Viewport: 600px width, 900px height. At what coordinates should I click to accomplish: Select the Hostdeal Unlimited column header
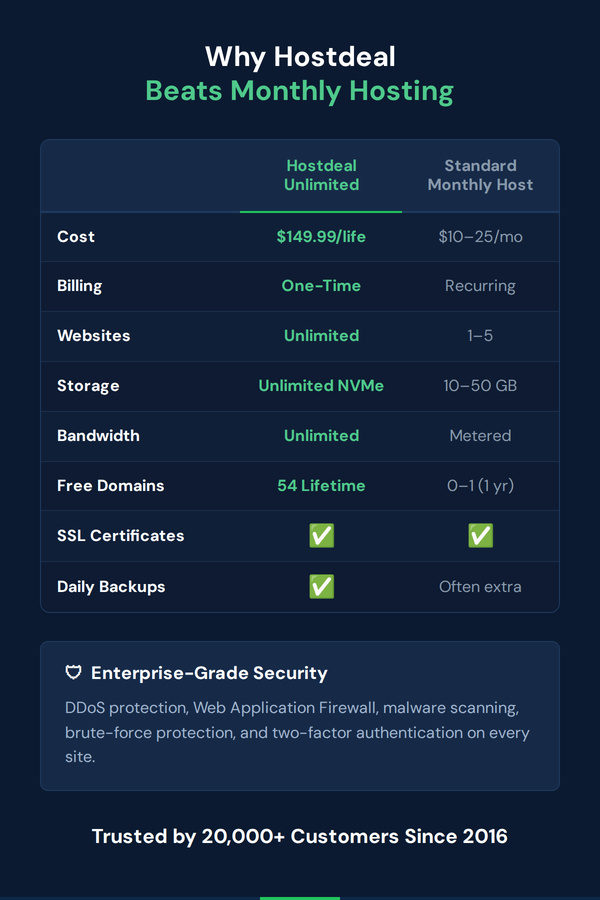tap(322, 175)
